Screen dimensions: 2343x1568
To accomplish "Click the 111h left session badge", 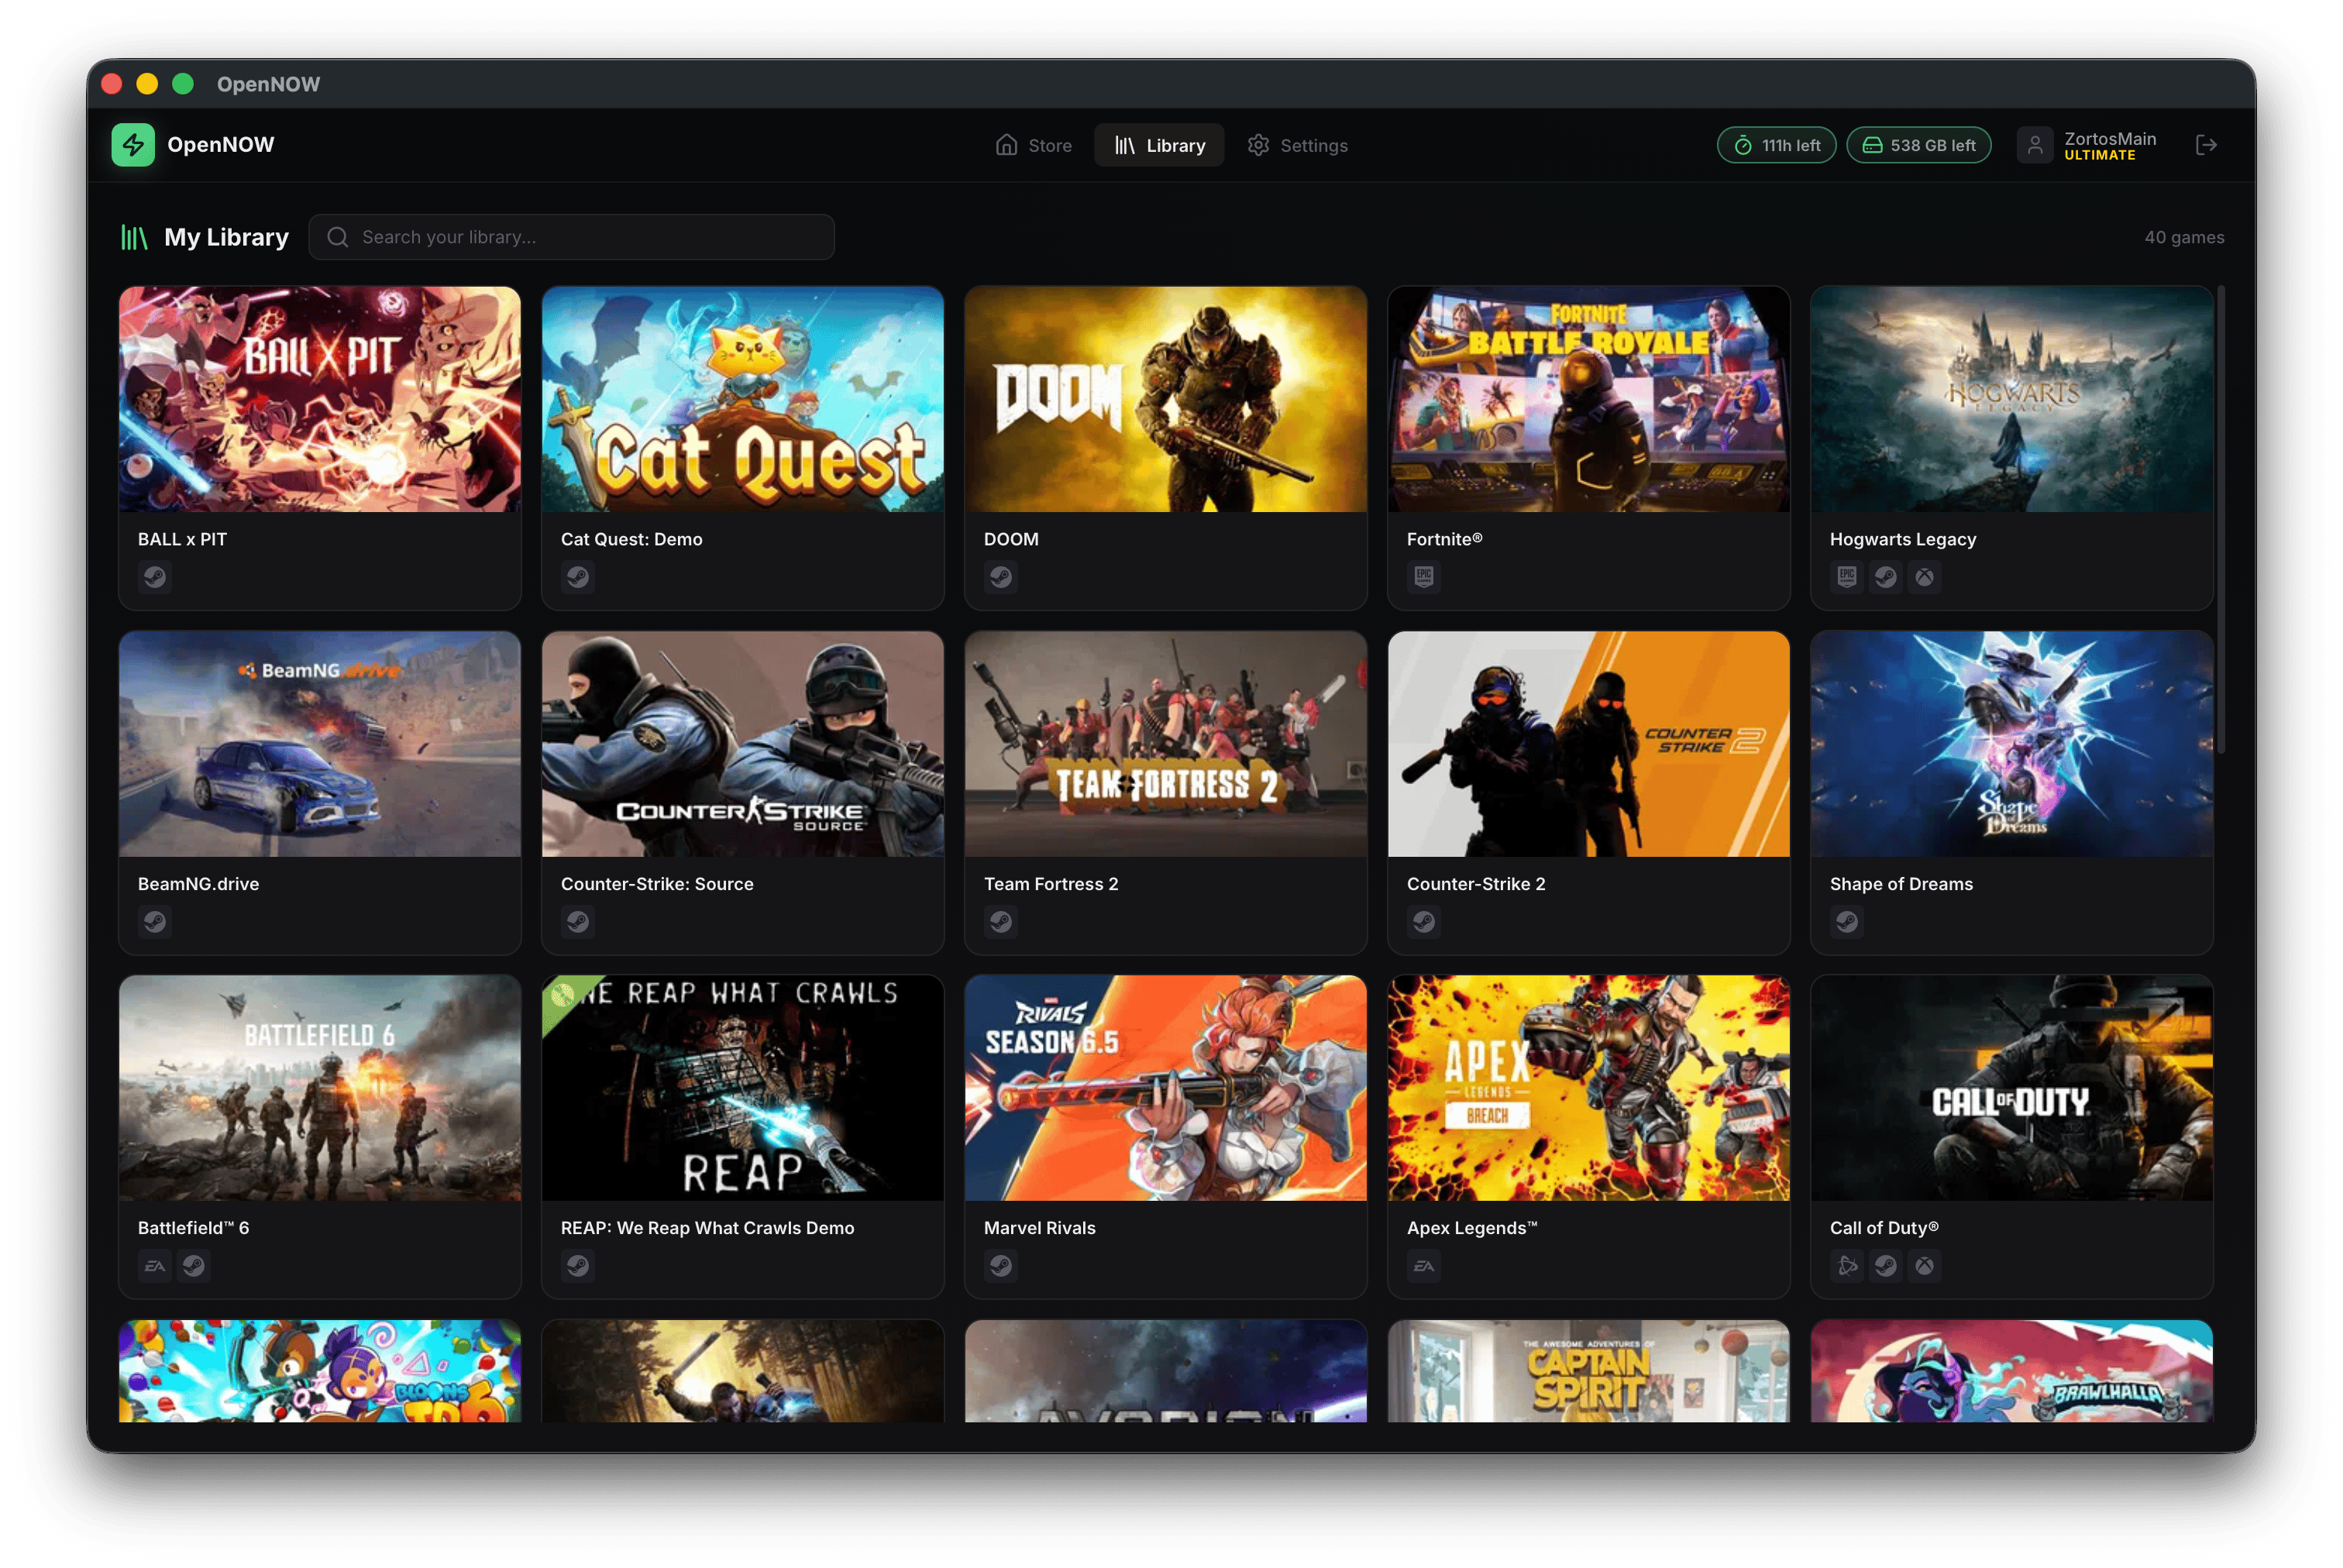I will tap(1776, 144).
